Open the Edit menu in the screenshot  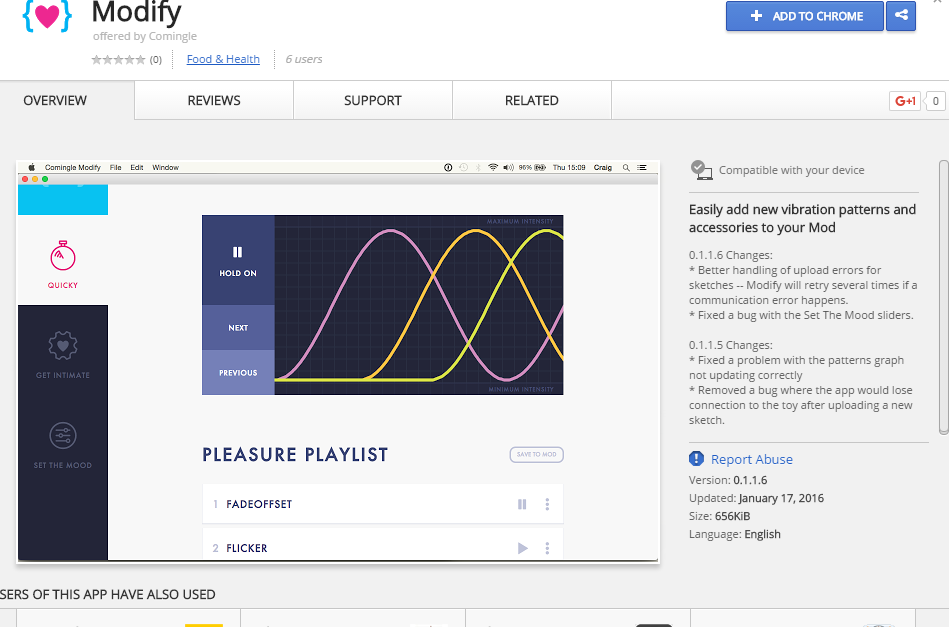click(x=137, y=168)
